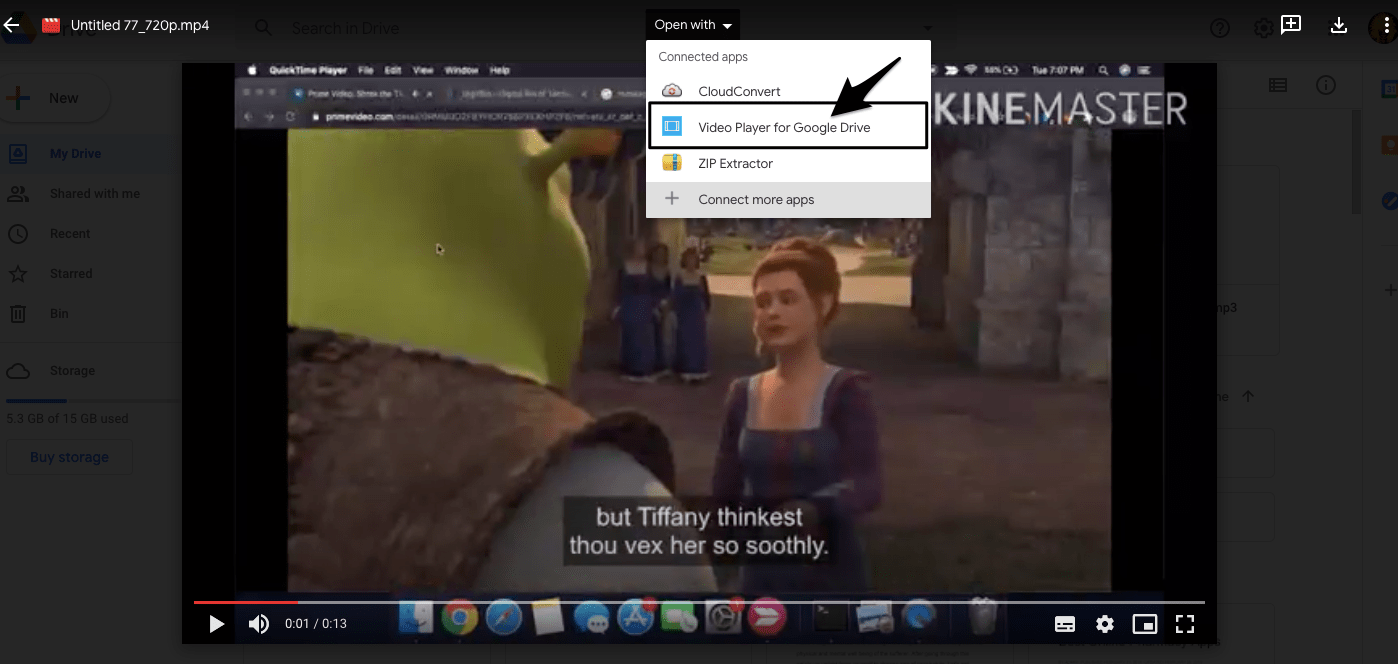Toggle the Name sort order arrow
The width and height of the screenshot is (1398, 664).
click(x=1247, y=396)
